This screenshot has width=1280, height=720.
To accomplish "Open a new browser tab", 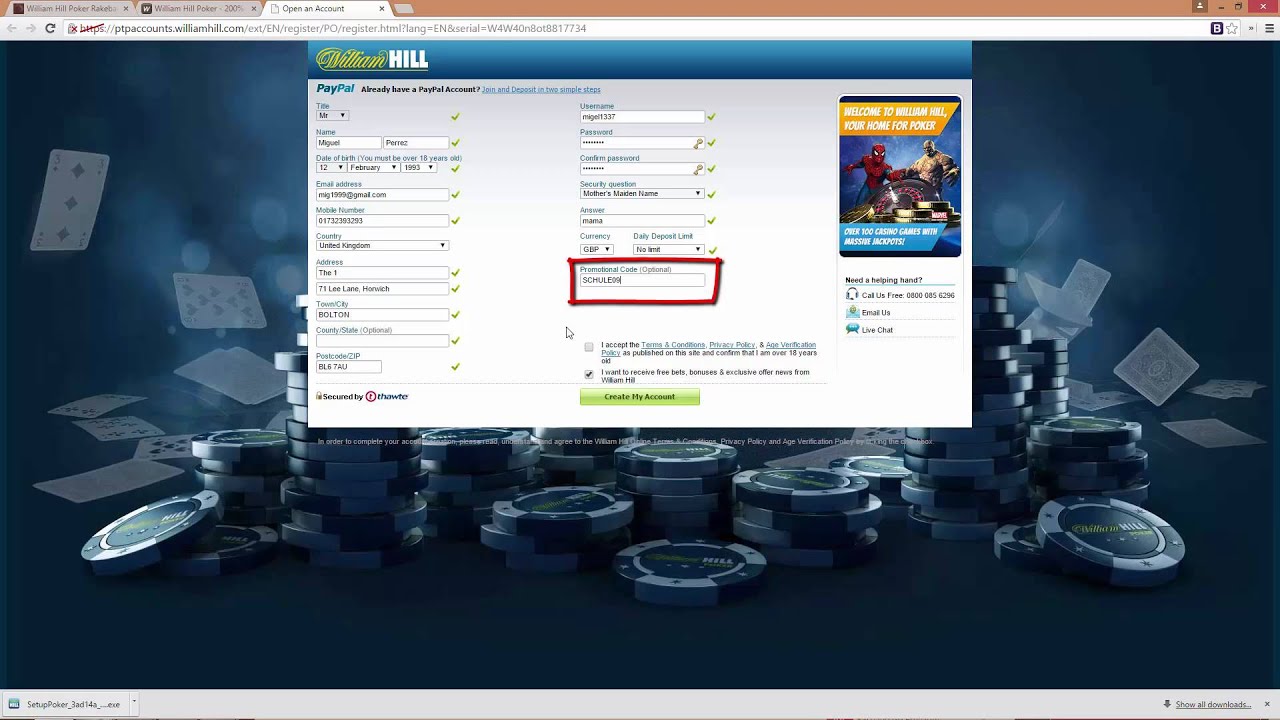I will pos(404,8).
